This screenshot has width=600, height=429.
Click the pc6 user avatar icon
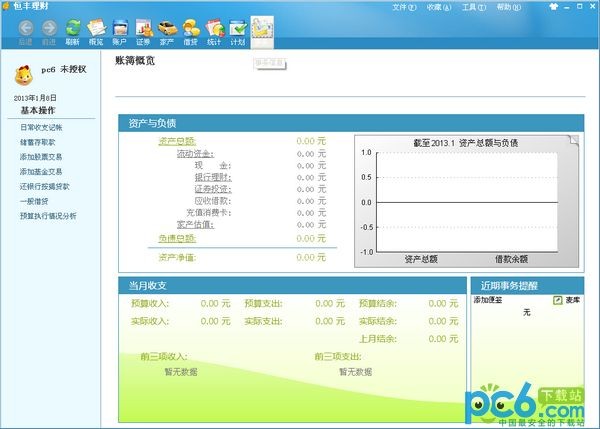click(x=23, y=75)
